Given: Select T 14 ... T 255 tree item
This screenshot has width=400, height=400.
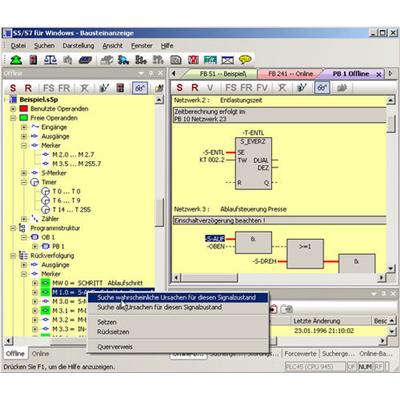Looking at the screenshot, I should [72, 210].
